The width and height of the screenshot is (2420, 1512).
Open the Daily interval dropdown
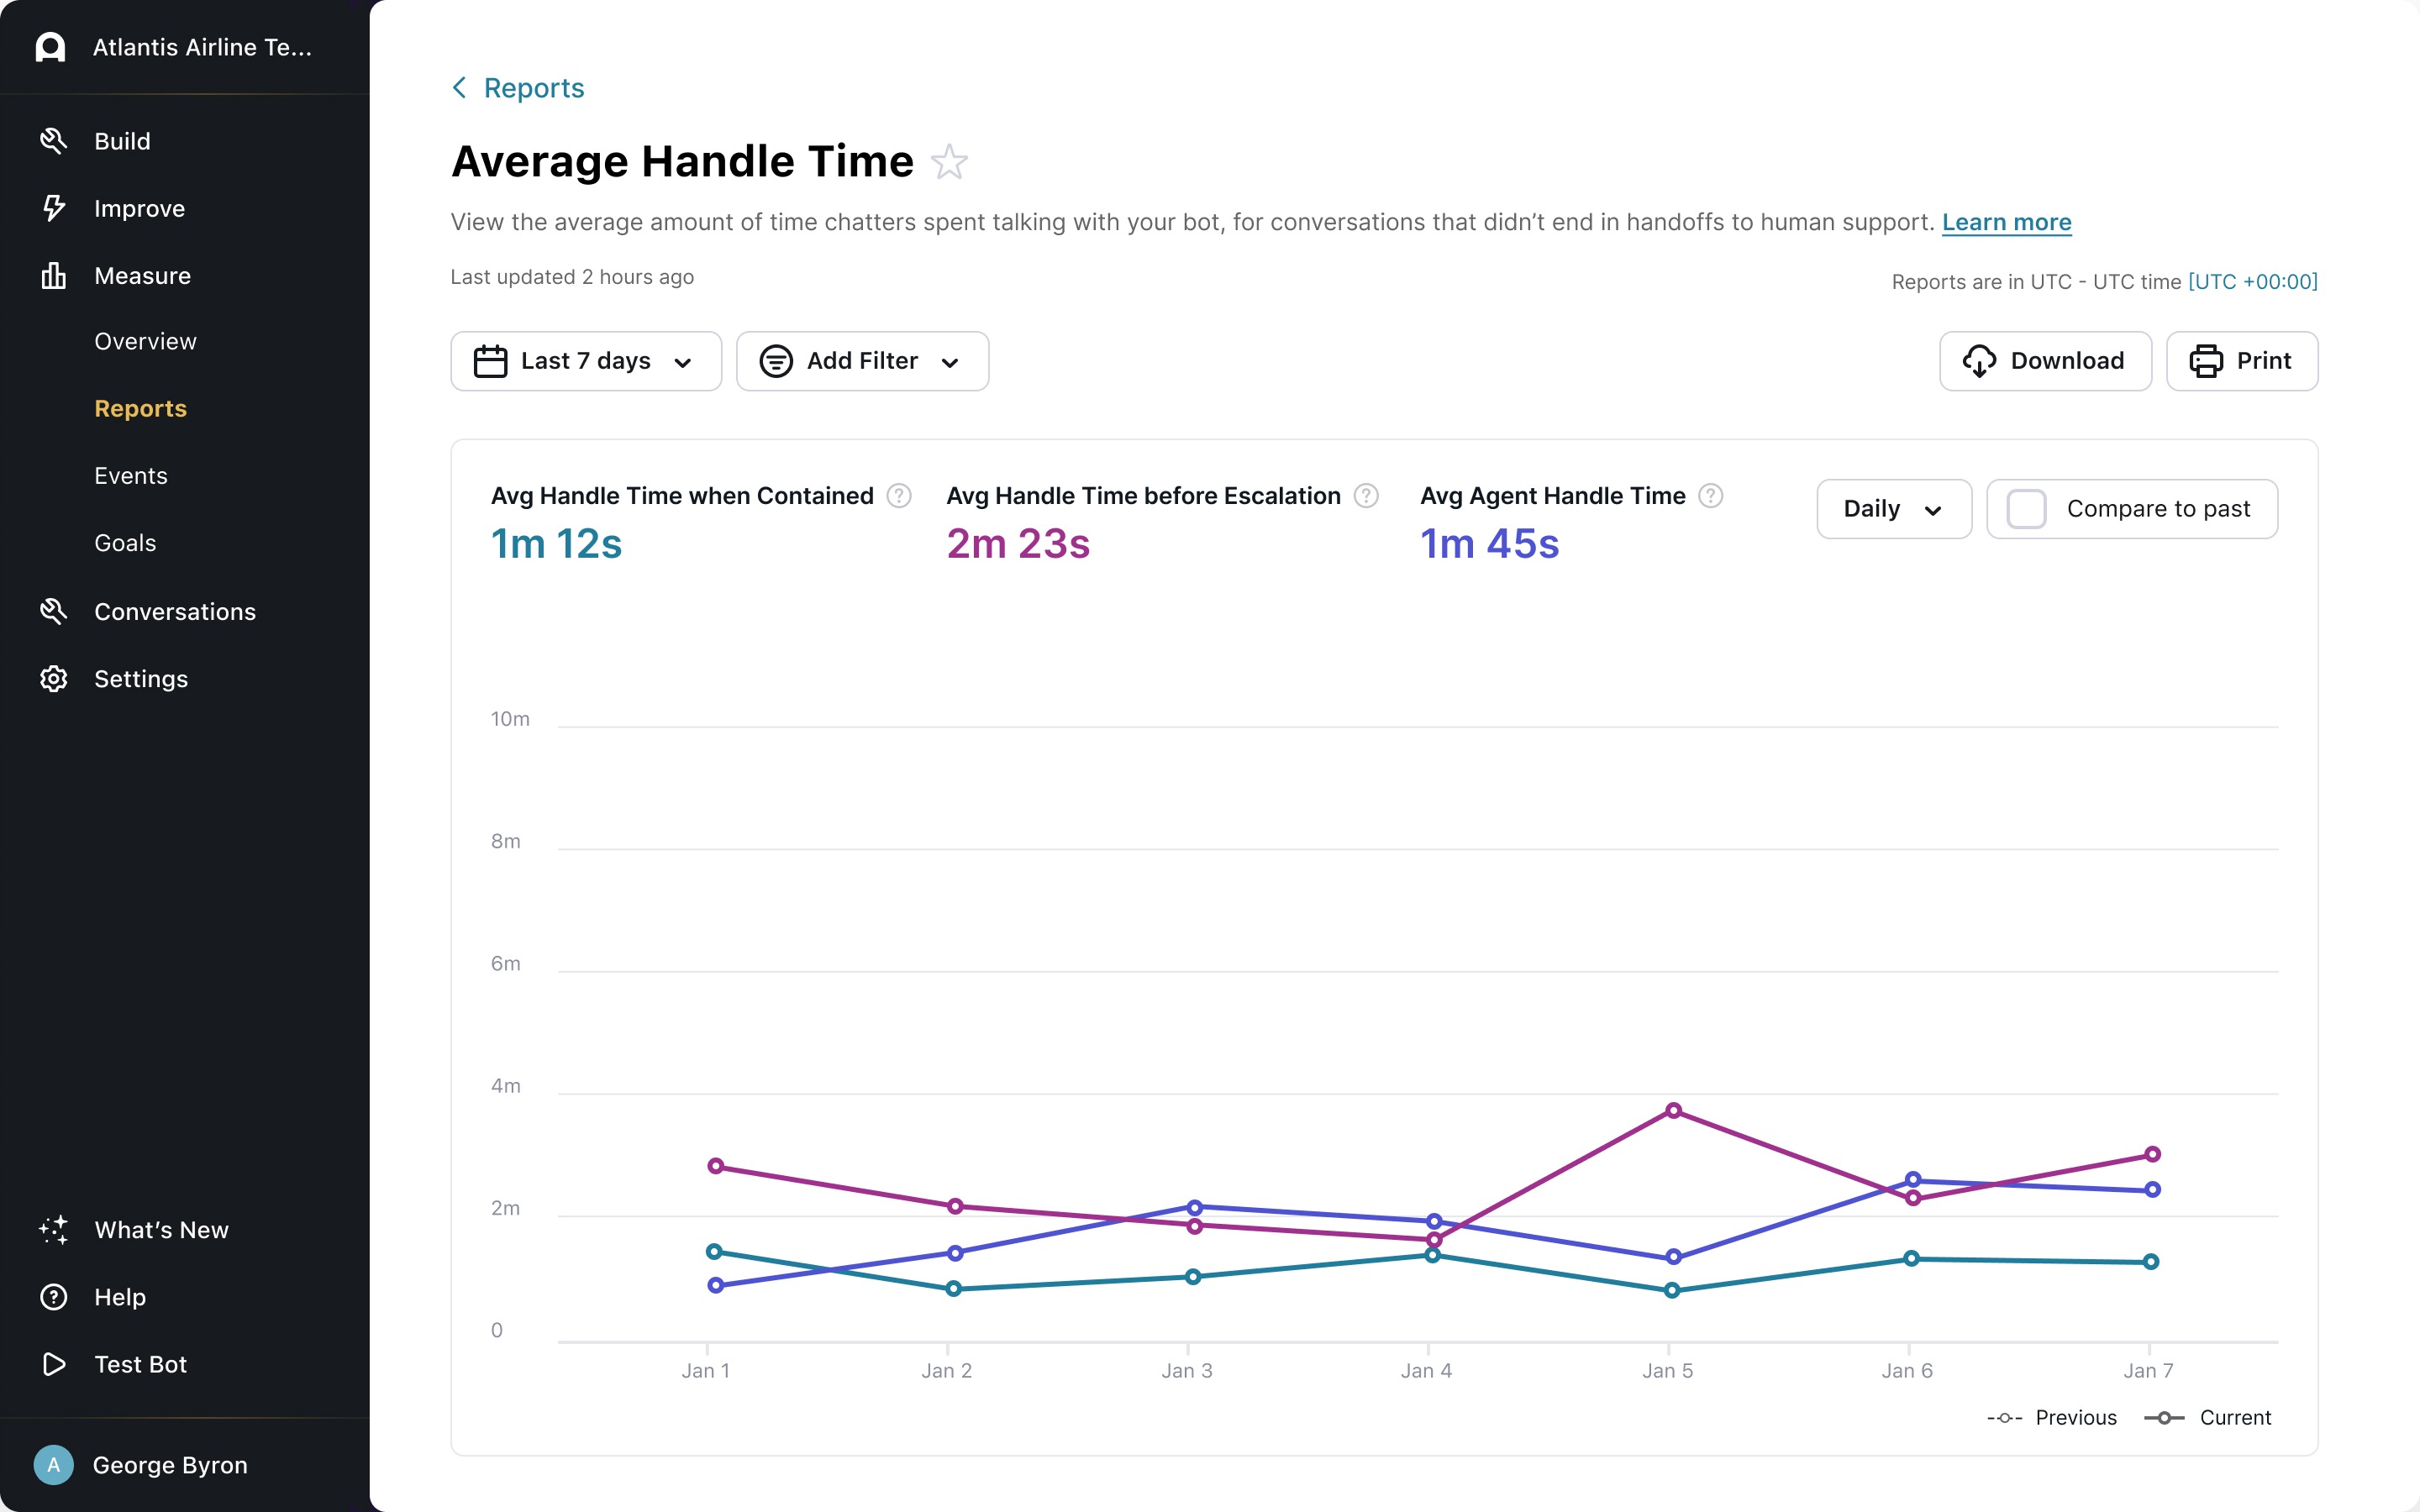pyautogui.click(x=1893, y=509)
